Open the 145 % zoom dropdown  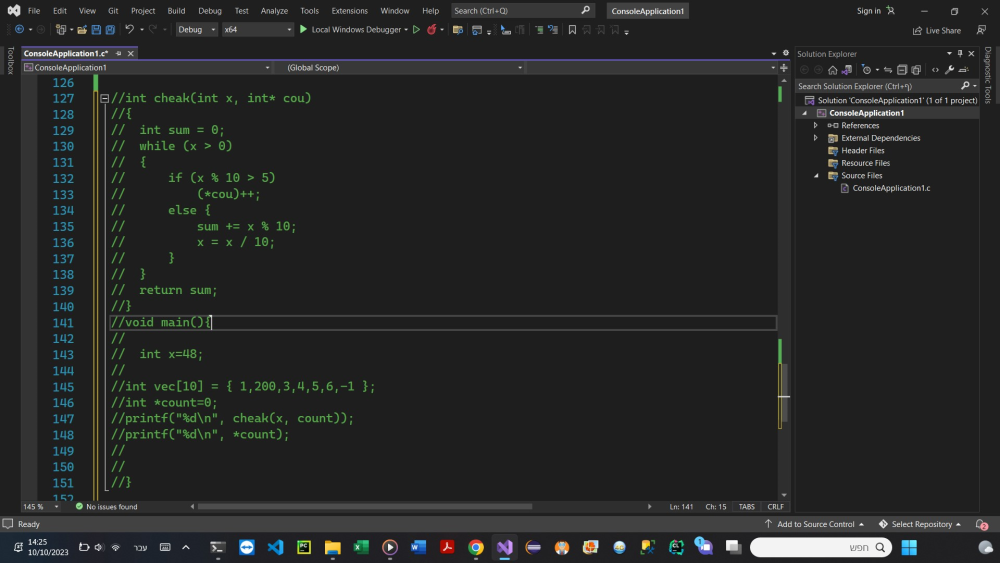(x=56, y=507)
